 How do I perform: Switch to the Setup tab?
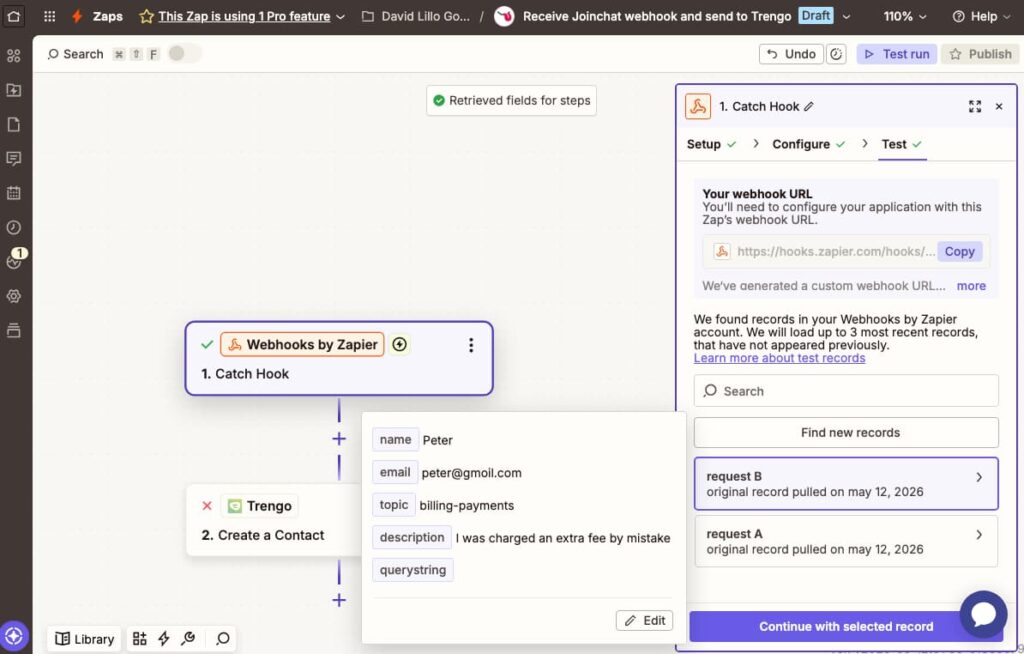point(711,144)
